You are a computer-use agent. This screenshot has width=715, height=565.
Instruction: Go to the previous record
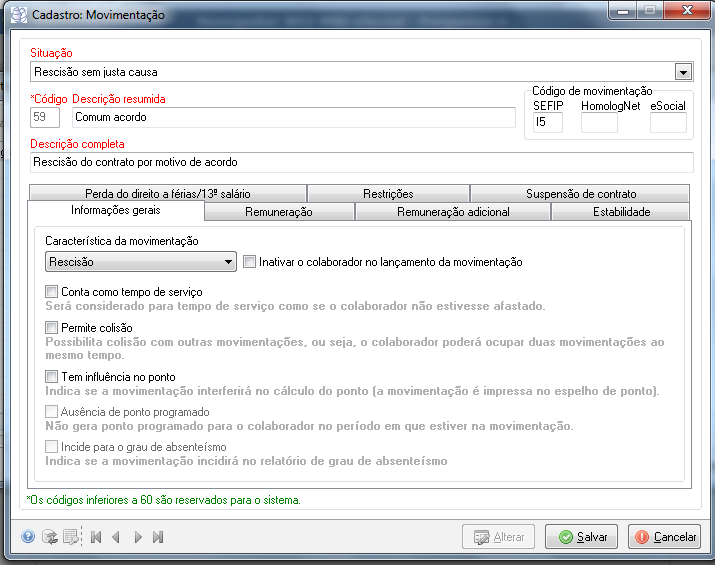(116, 537)
